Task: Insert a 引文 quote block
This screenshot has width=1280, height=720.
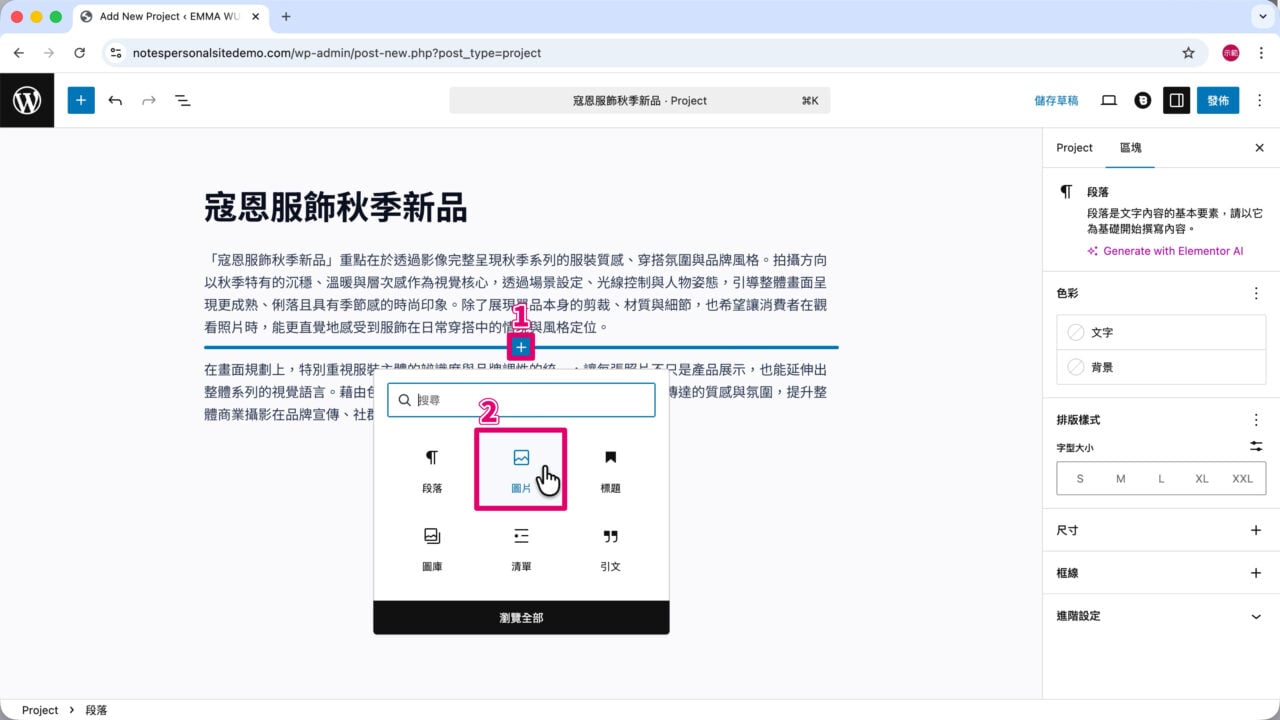Action: 610,549
